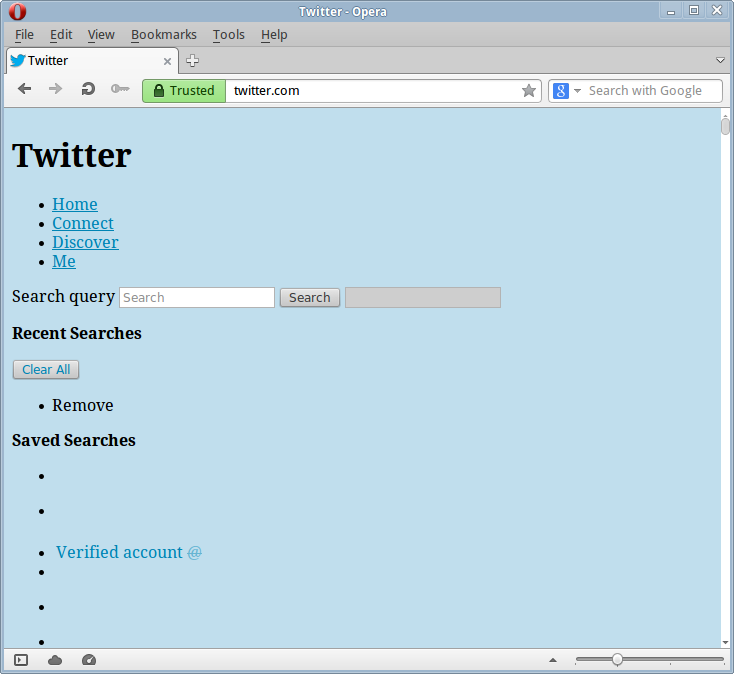Follow the Me link
The width and height of the screenshot is (734, 674).
(64, 261)
